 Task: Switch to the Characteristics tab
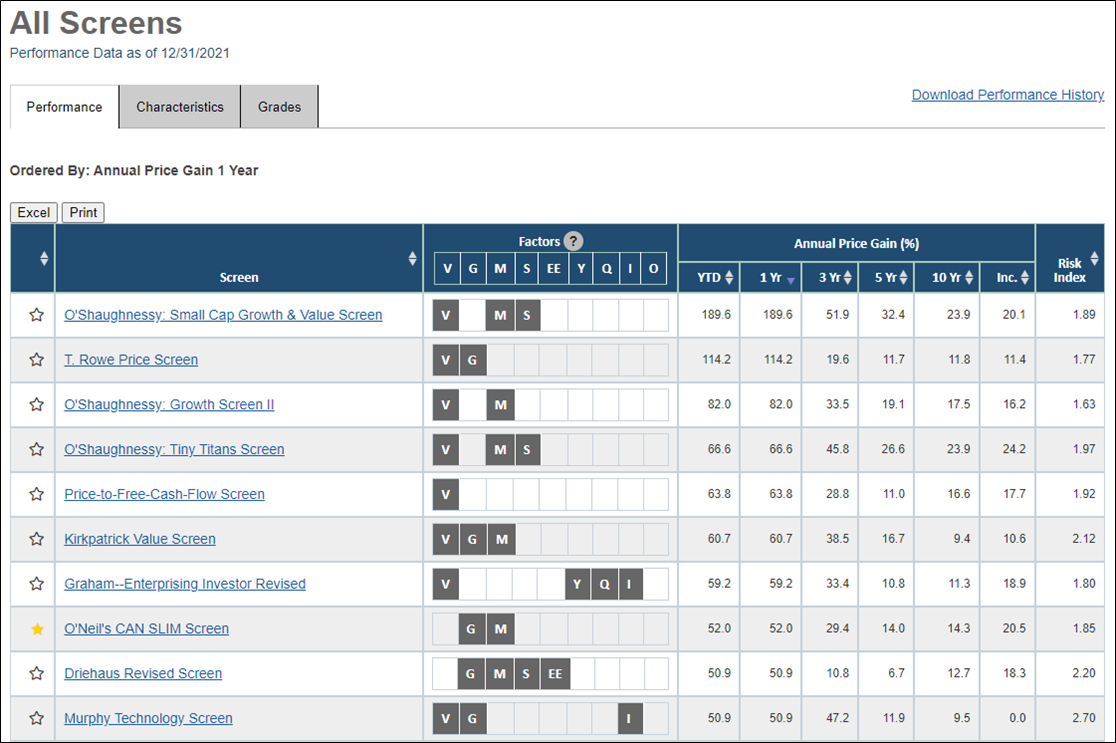(180, 107)
